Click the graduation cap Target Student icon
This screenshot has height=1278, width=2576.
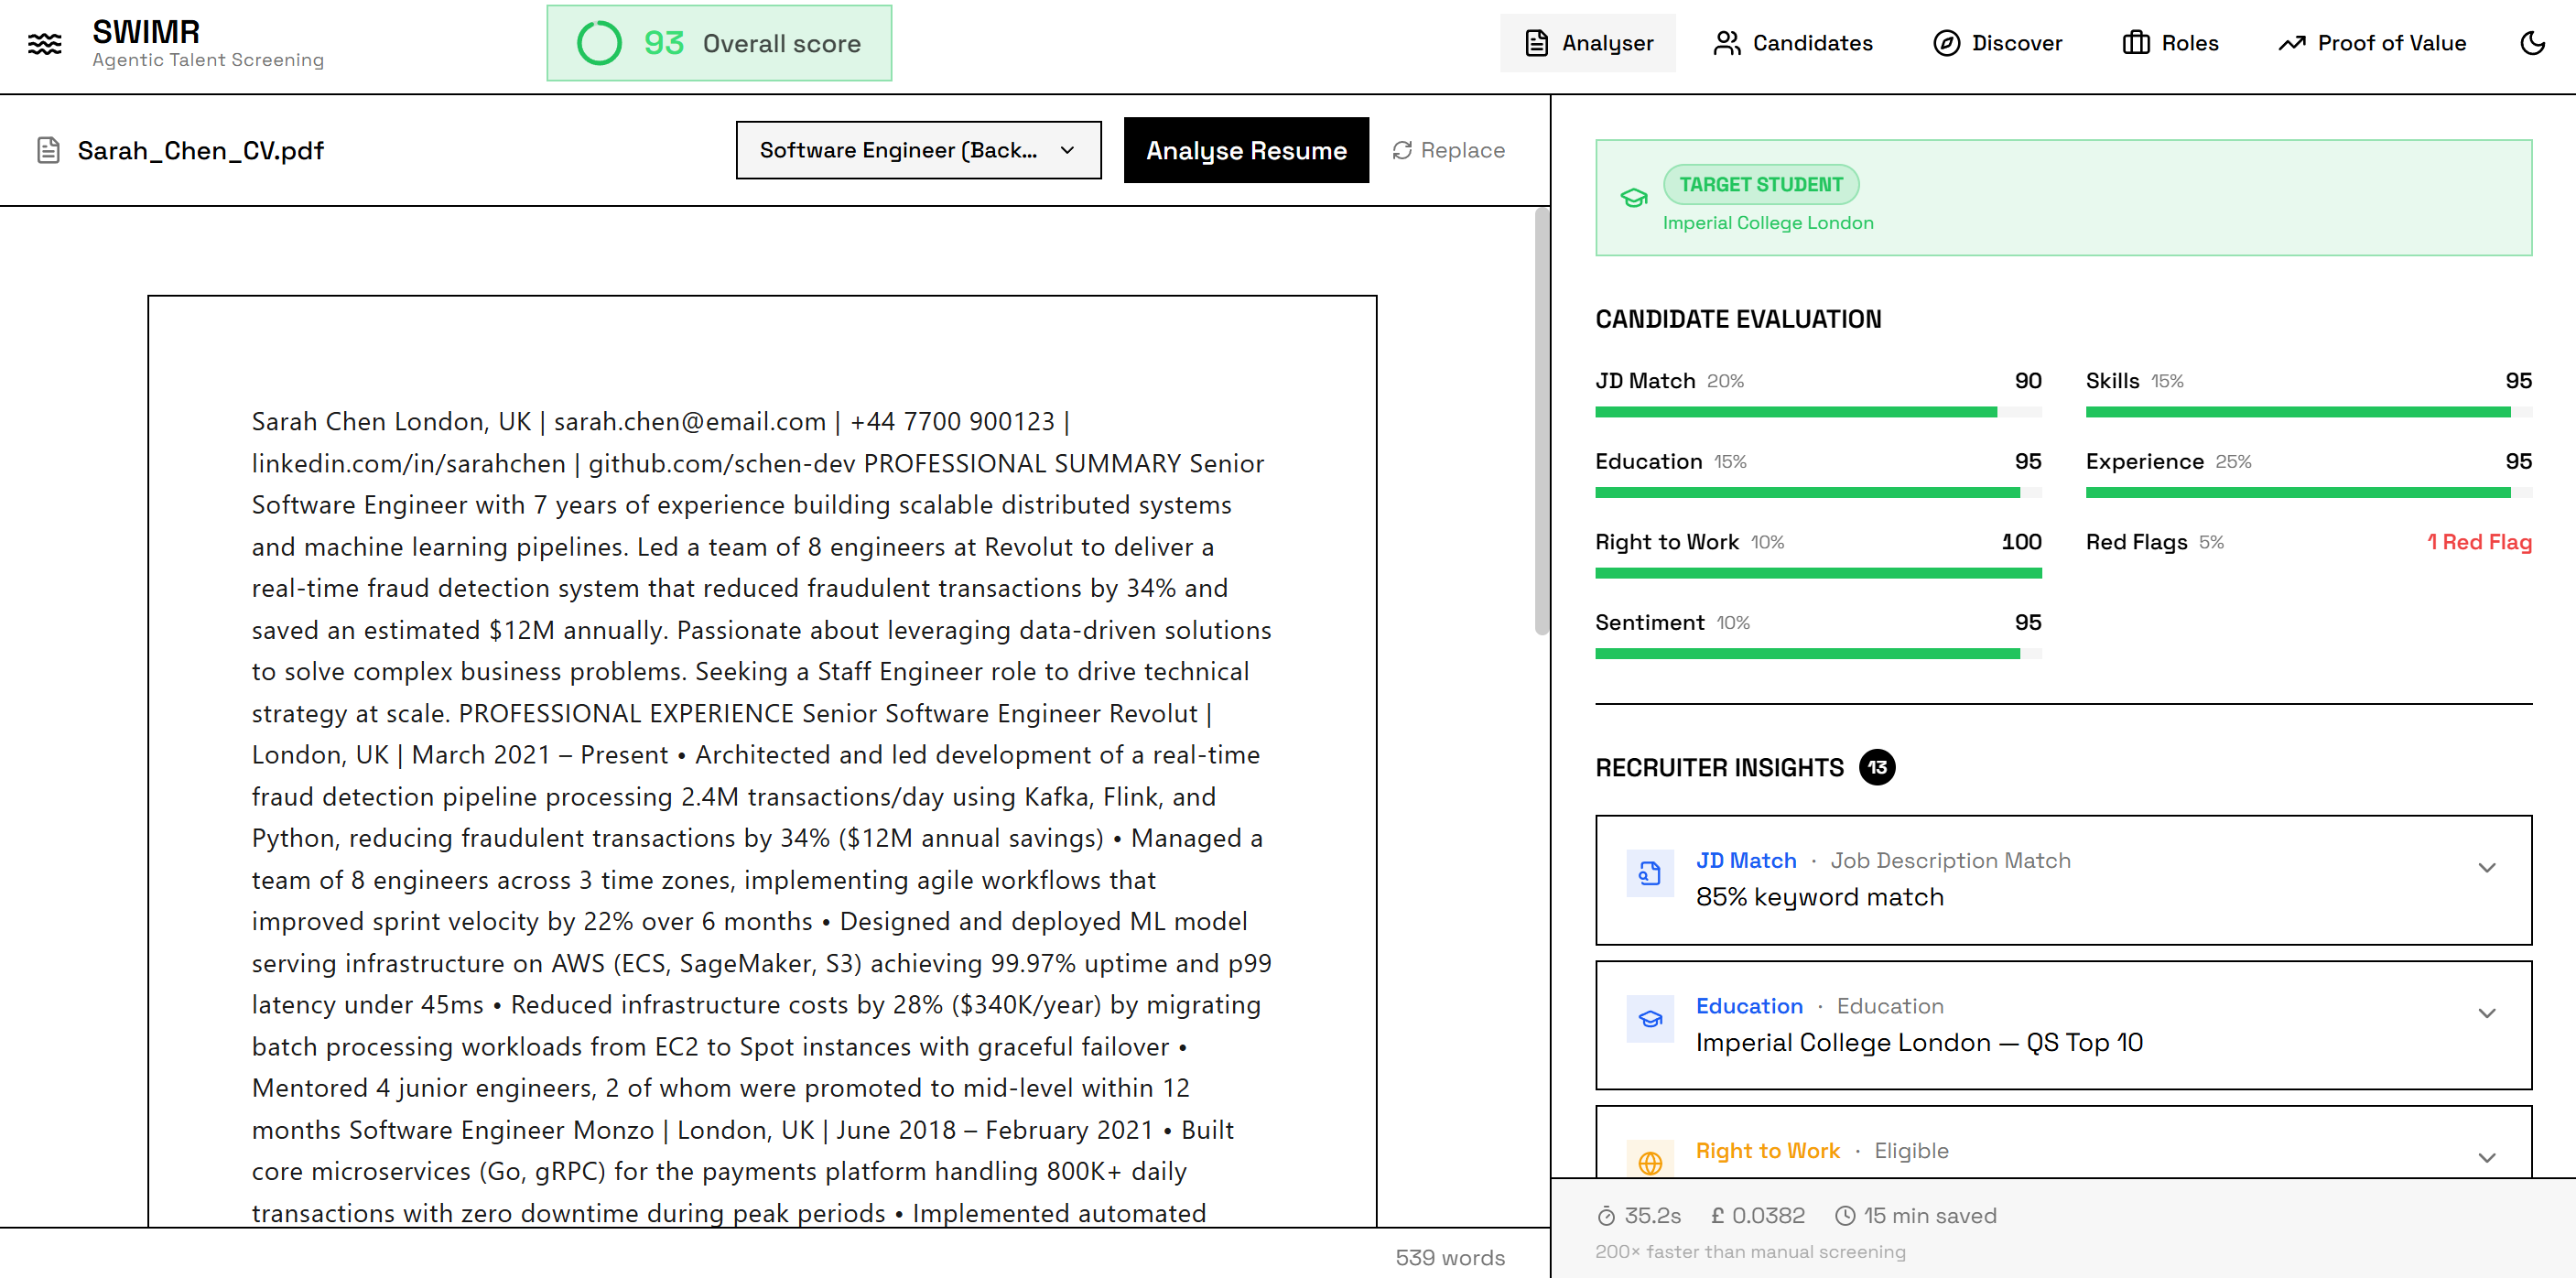[x=1633, y=198]
